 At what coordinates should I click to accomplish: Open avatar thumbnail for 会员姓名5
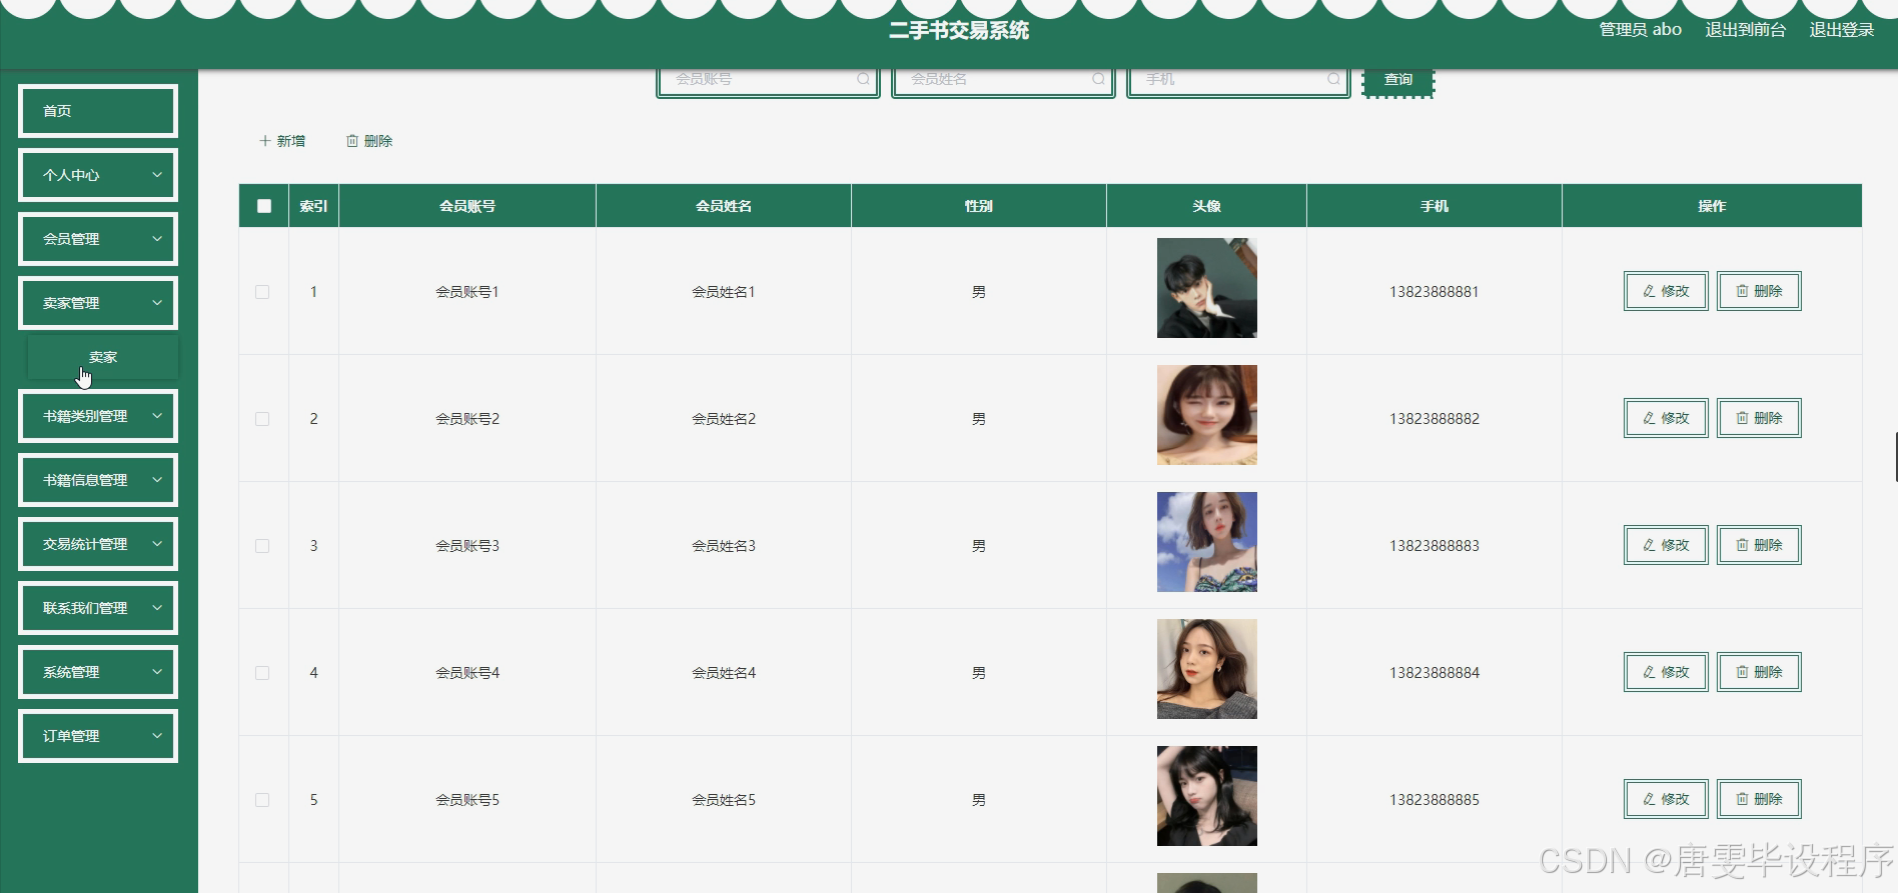click(1207, 796)
